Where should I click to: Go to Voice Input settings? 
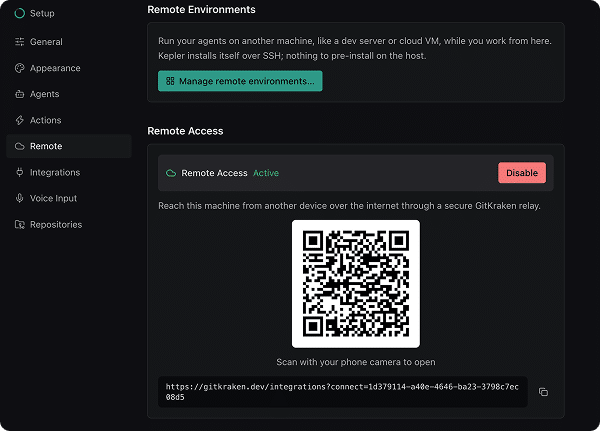click(68, 198)
